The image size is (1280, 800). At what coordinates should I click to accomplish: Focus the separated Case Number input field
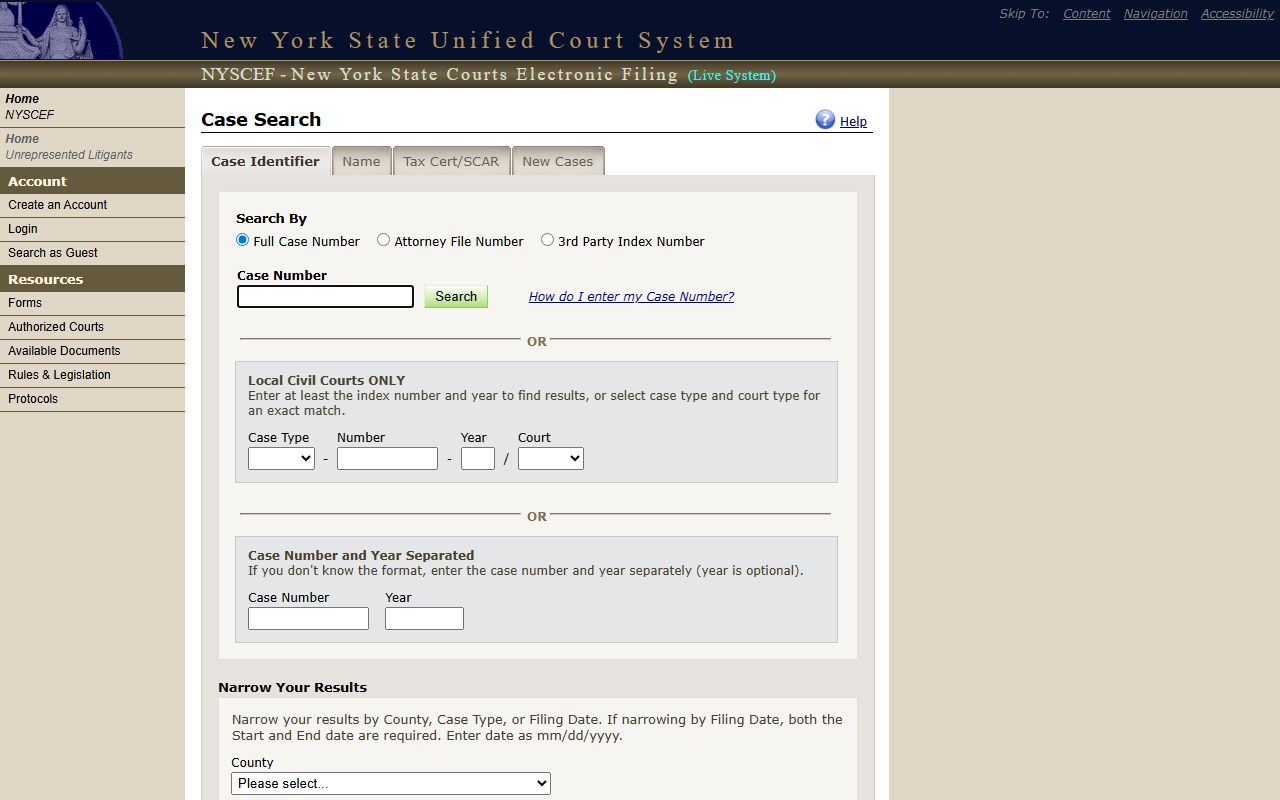coord(308,618)
